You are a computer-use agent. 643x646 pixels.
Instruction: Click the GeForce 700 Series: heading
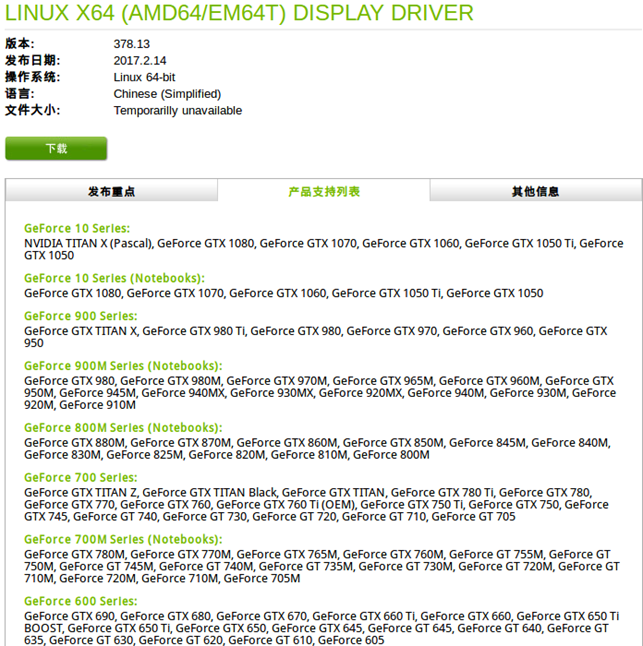click(x=81, y=477)
